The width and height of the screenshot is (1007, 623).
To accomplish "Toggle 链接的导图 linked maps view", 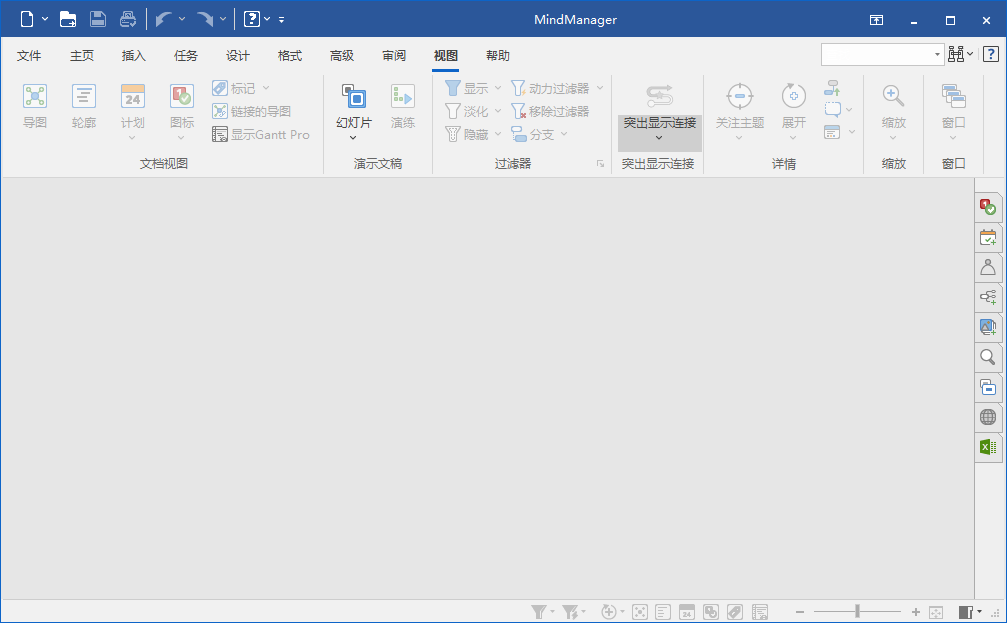I will (x=252, y=111).
